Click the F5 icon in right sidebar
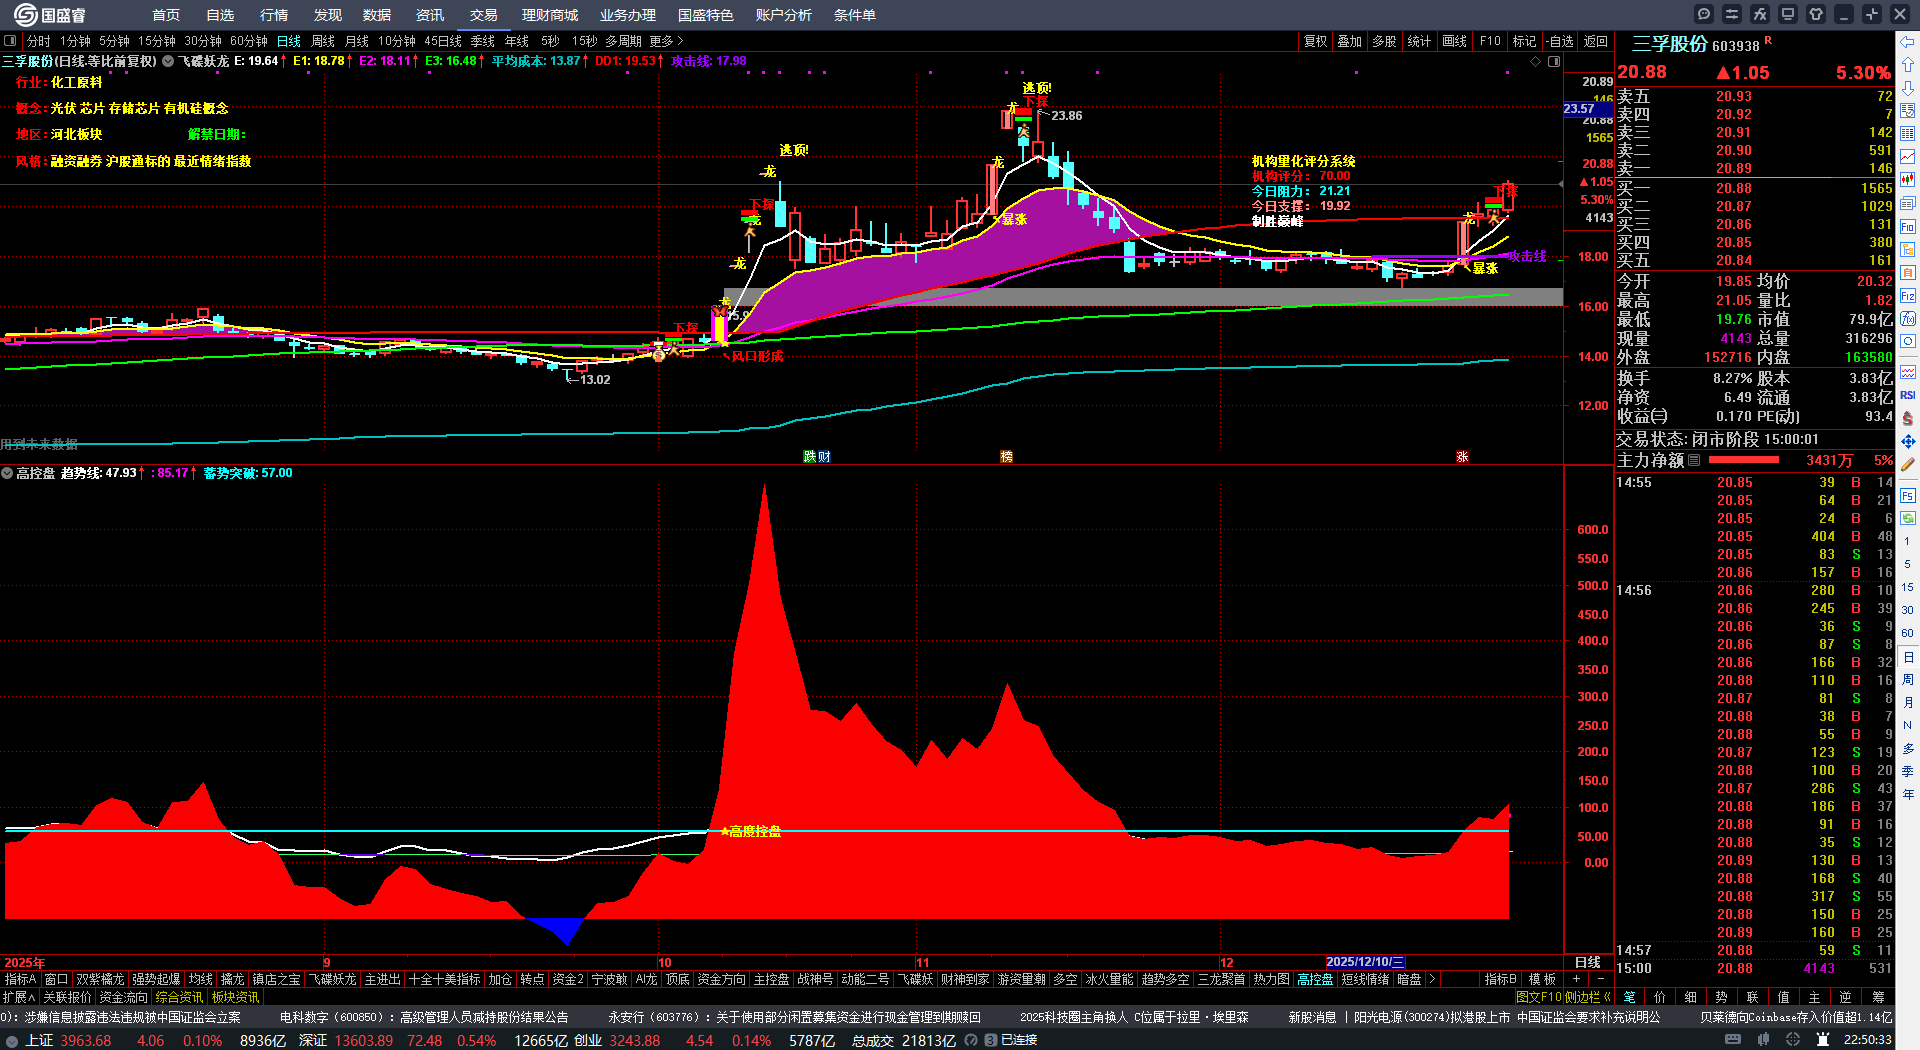This screenshot has width=1920, height=1050. point(1908,495)
